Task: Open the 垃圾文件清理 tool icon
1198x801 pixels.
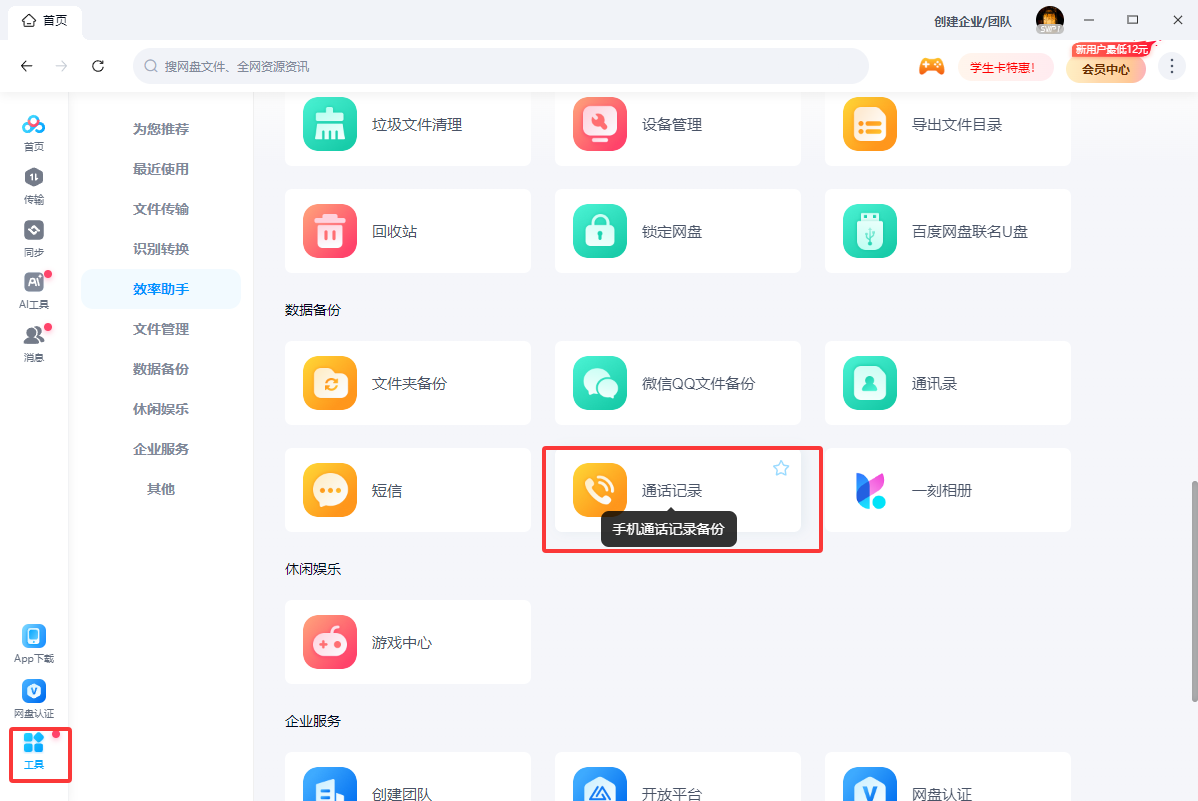Action: (329, 124)
